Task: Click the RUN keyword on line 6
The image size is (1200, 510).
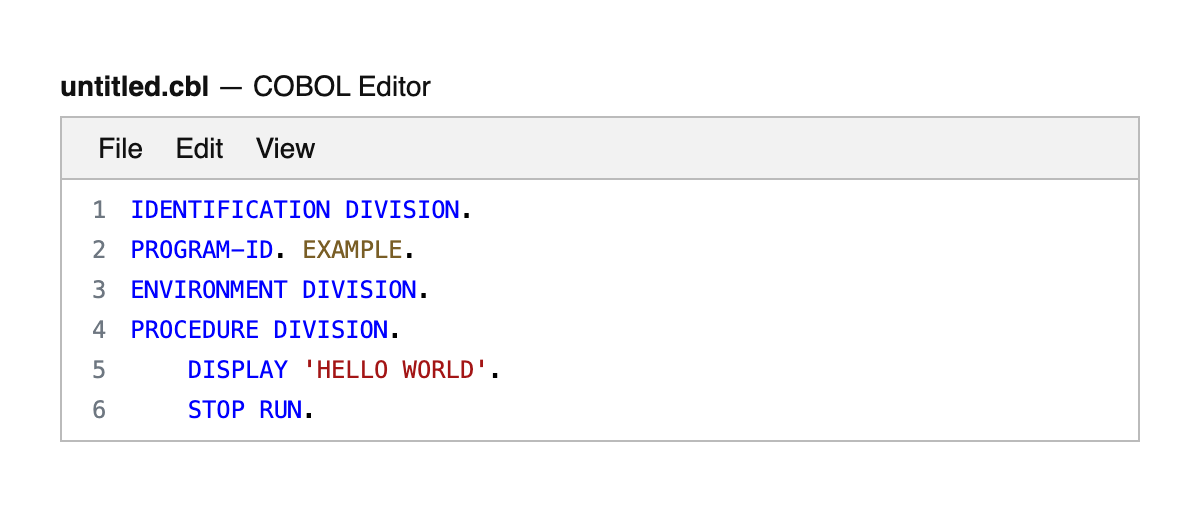Action: [280, 410]
